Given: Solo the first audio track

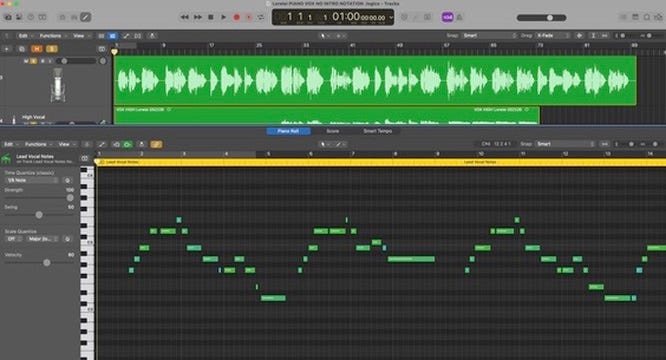Looking at the screenshot, I should tap(34, 61).
